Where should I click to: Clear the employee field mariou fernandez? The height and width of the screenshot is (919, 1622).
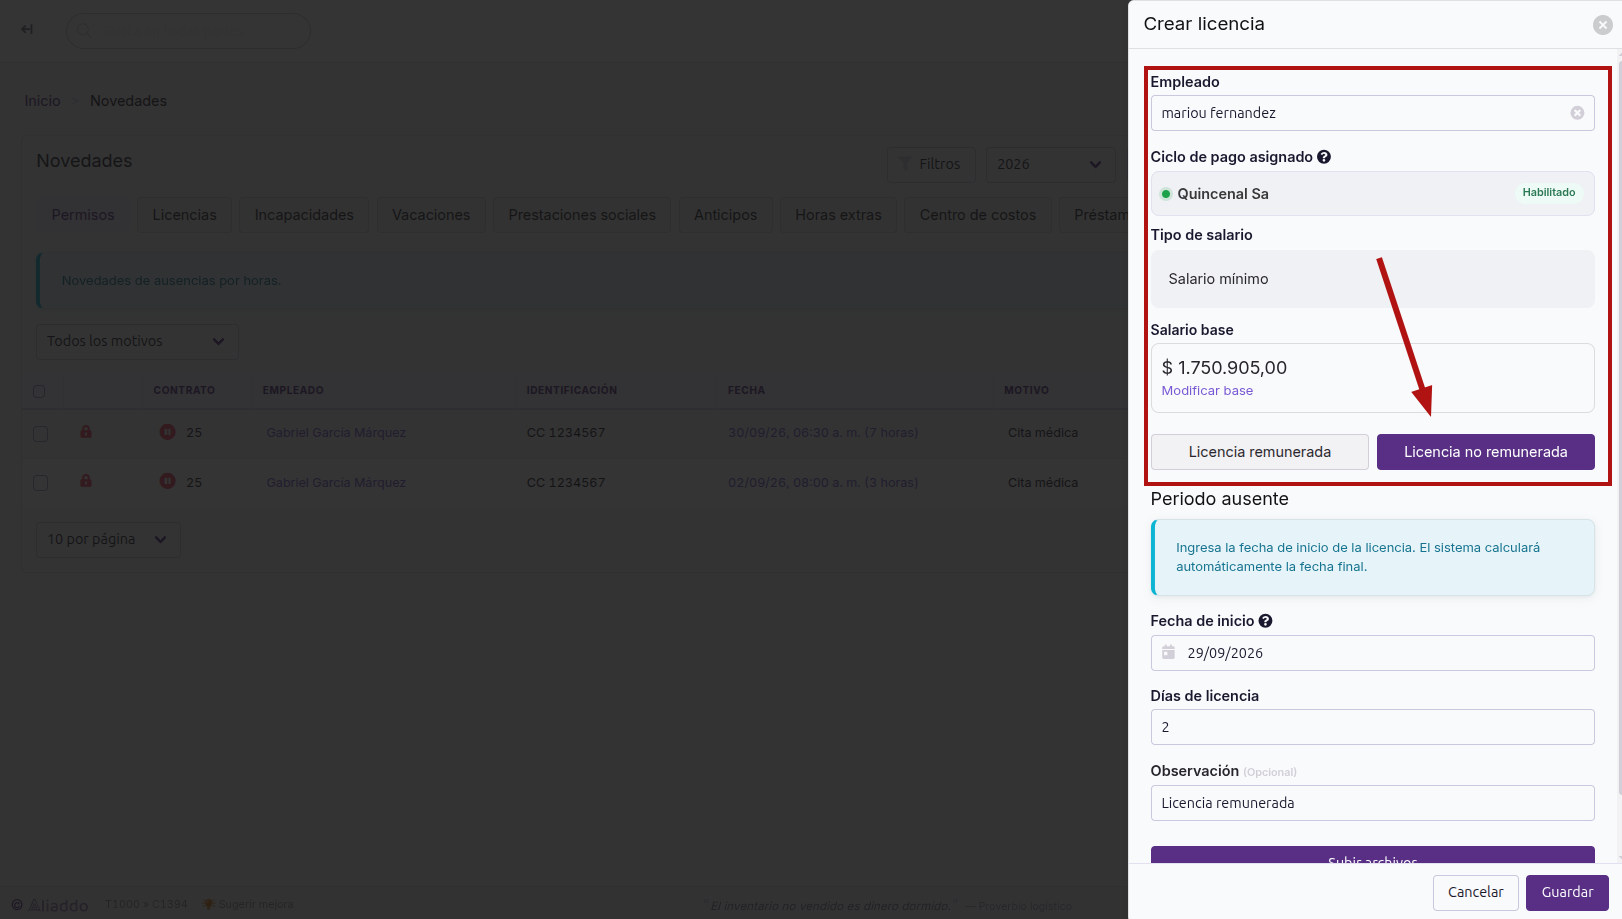(1577, 113)
